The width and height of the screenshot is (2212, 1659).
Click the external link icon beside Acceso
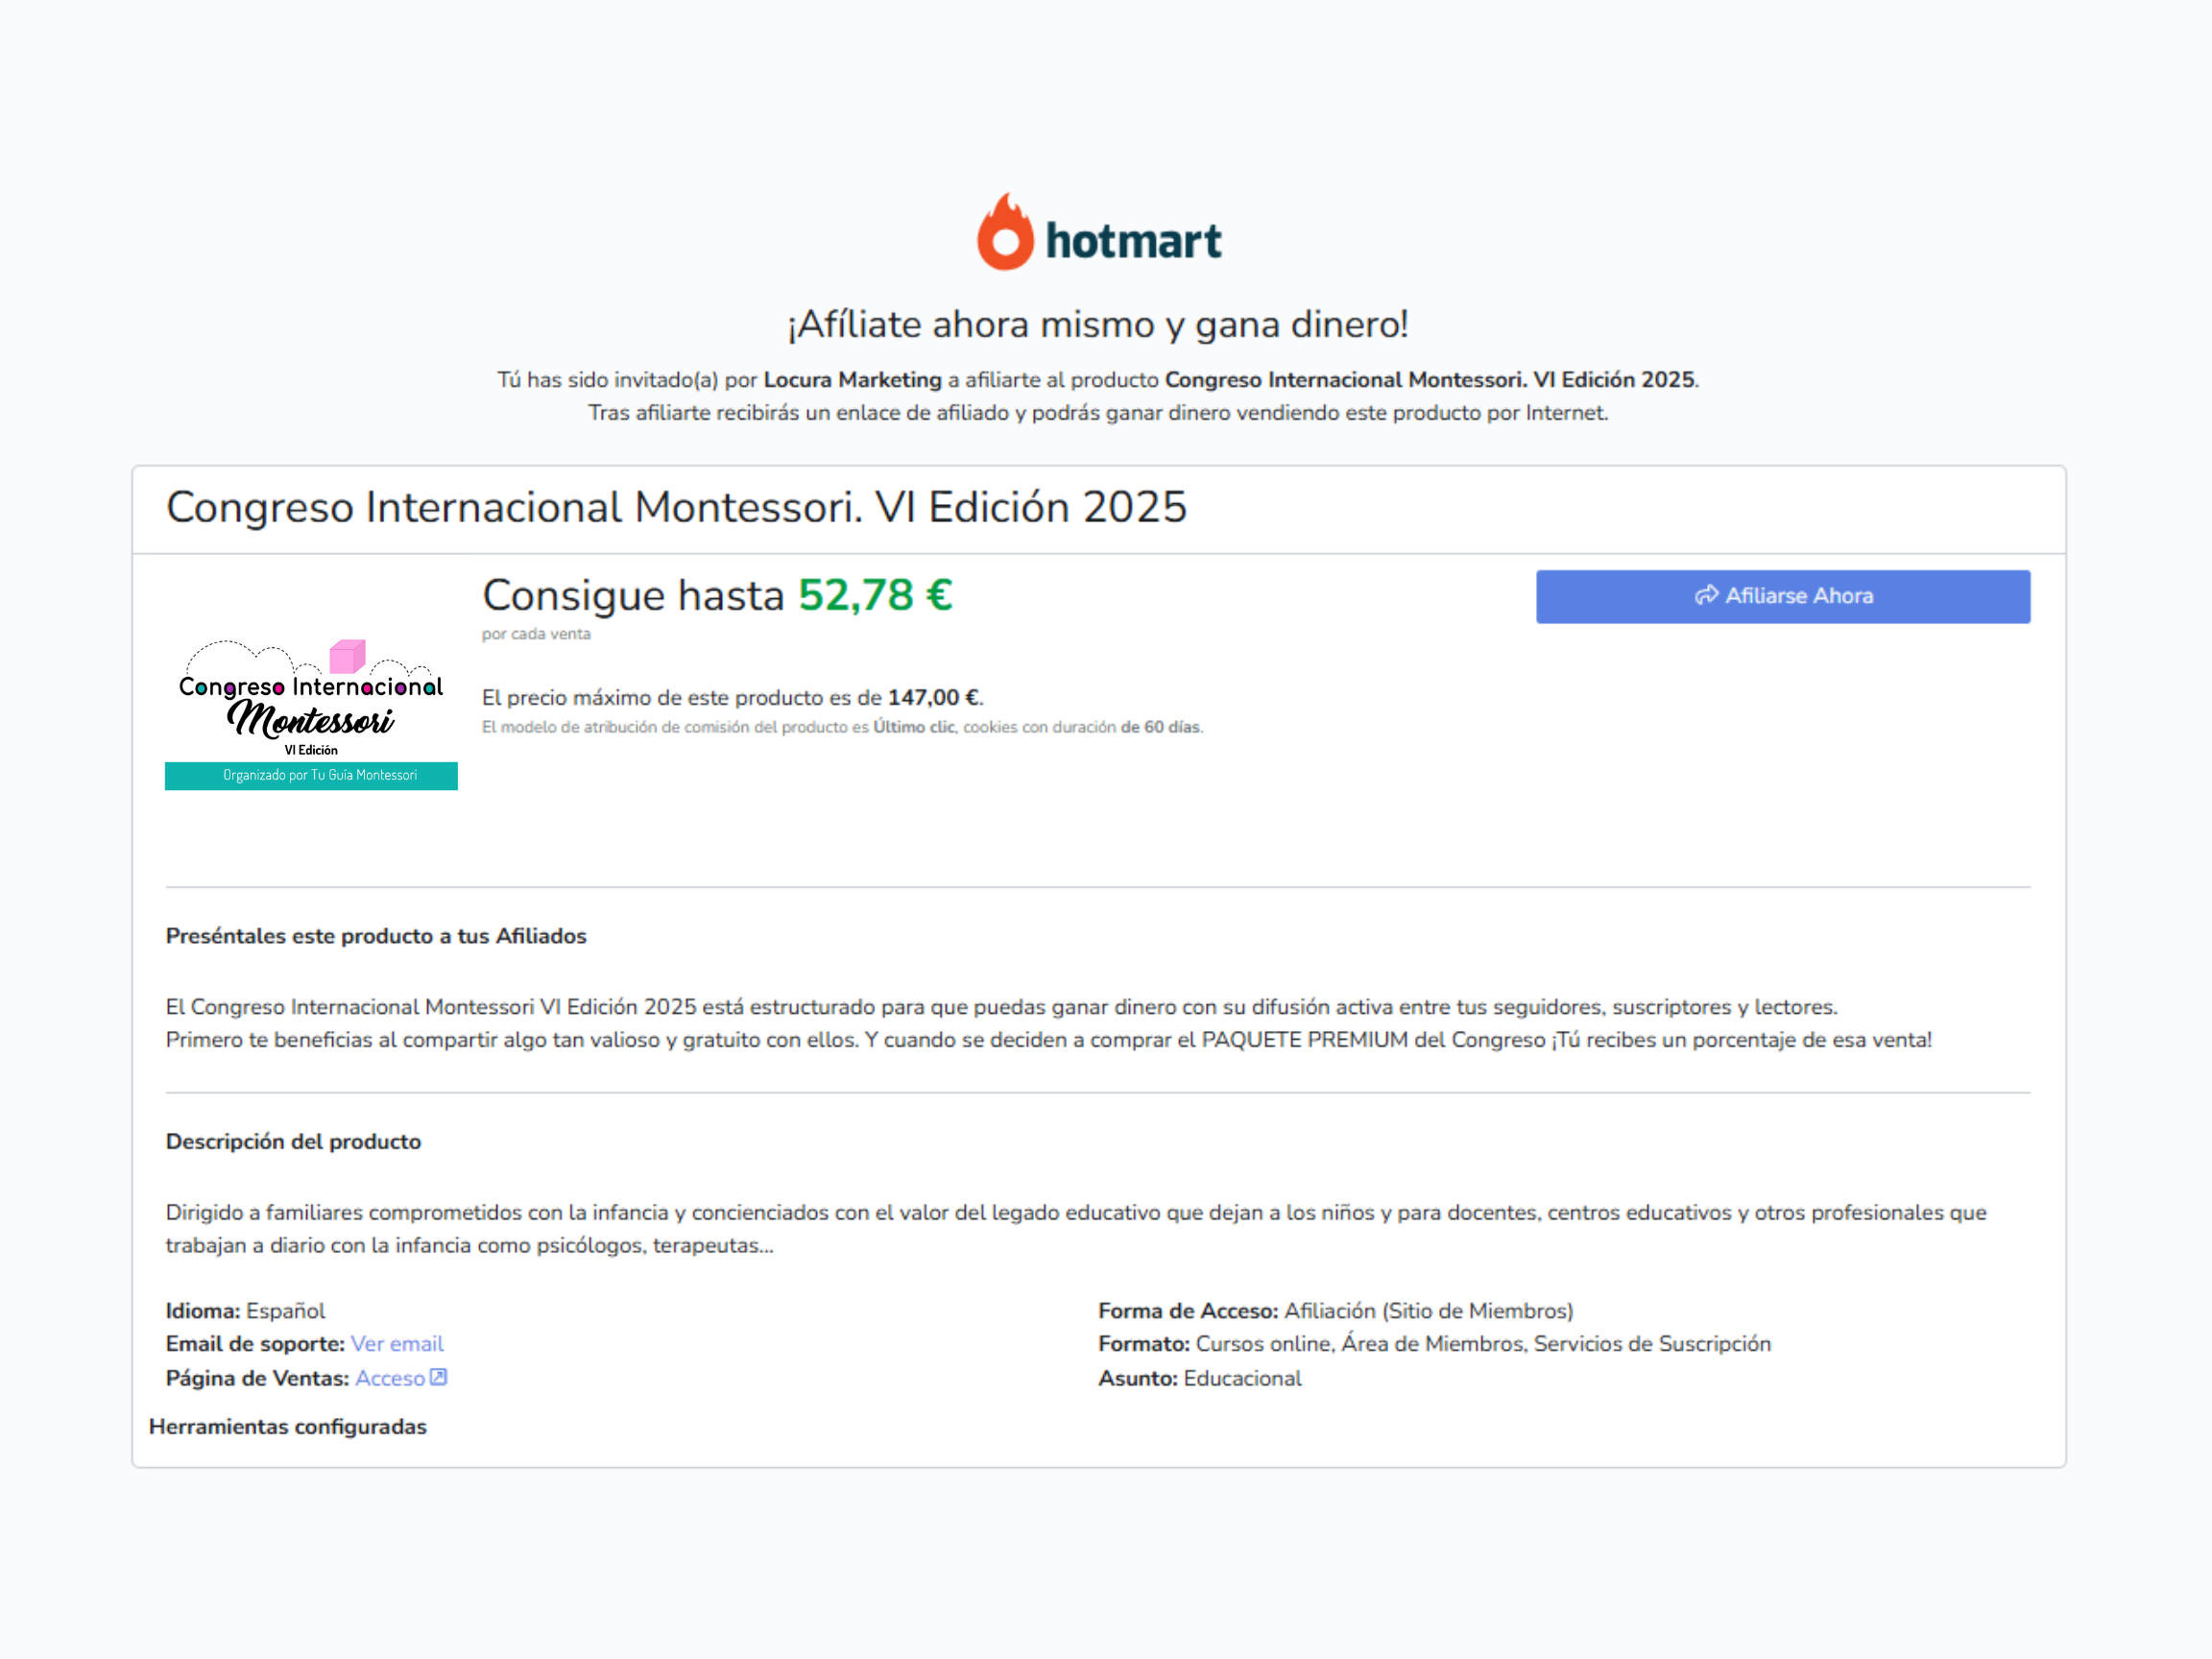pos(438,1378)
